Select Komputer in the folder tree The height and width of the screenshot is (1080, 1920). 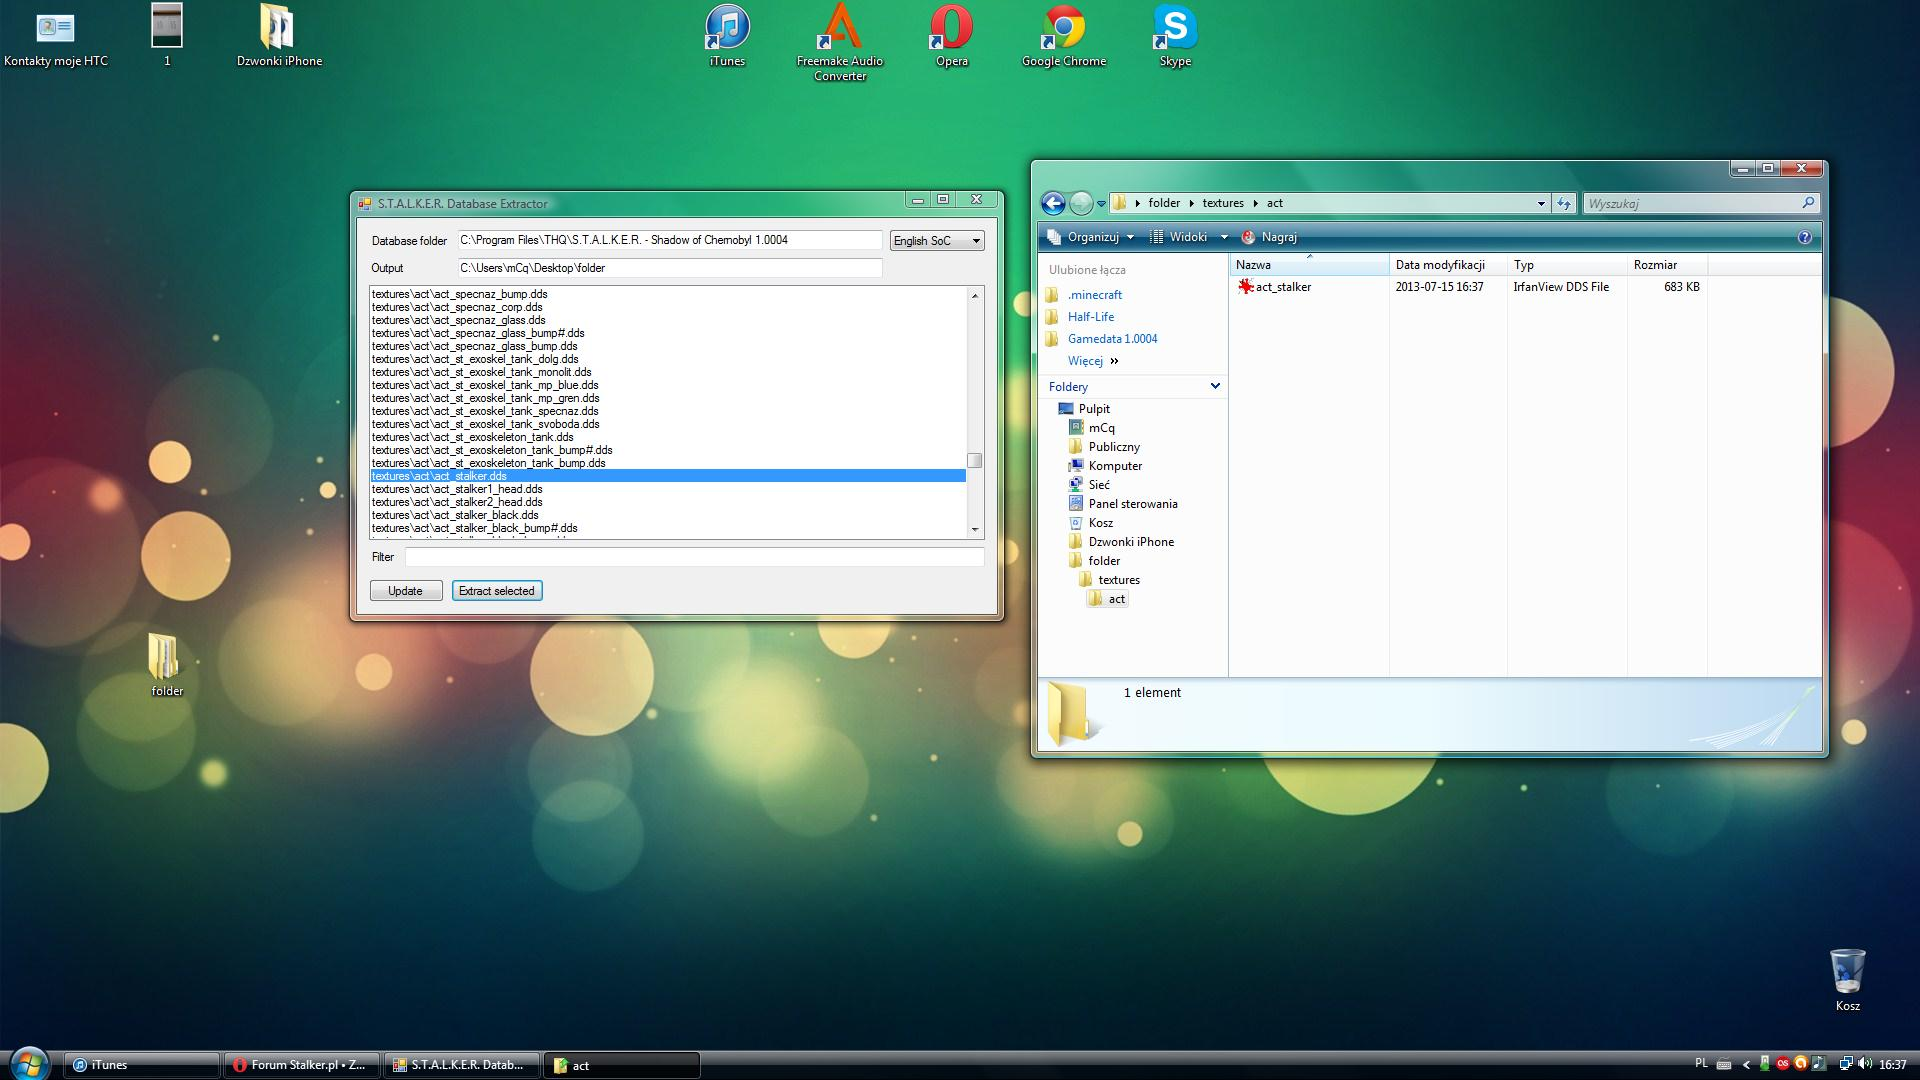[1115, 466]
